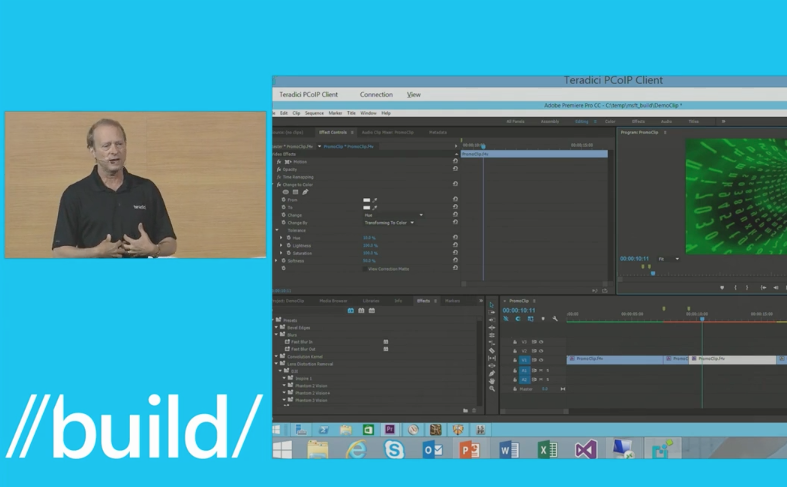787x487 pixels.
Task: Launch Visual Studio from Windows taskbar
Action: [585, 449]
